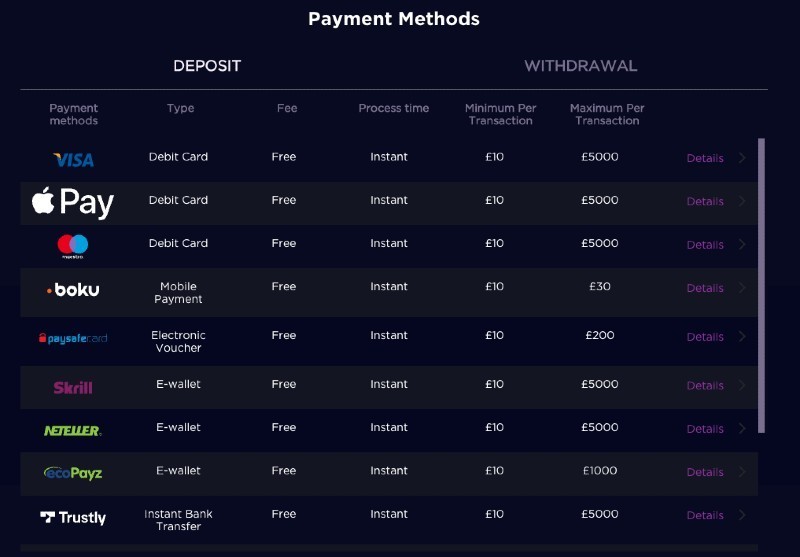
Task: Open Details link for Visa row
Action: (705, 158)
